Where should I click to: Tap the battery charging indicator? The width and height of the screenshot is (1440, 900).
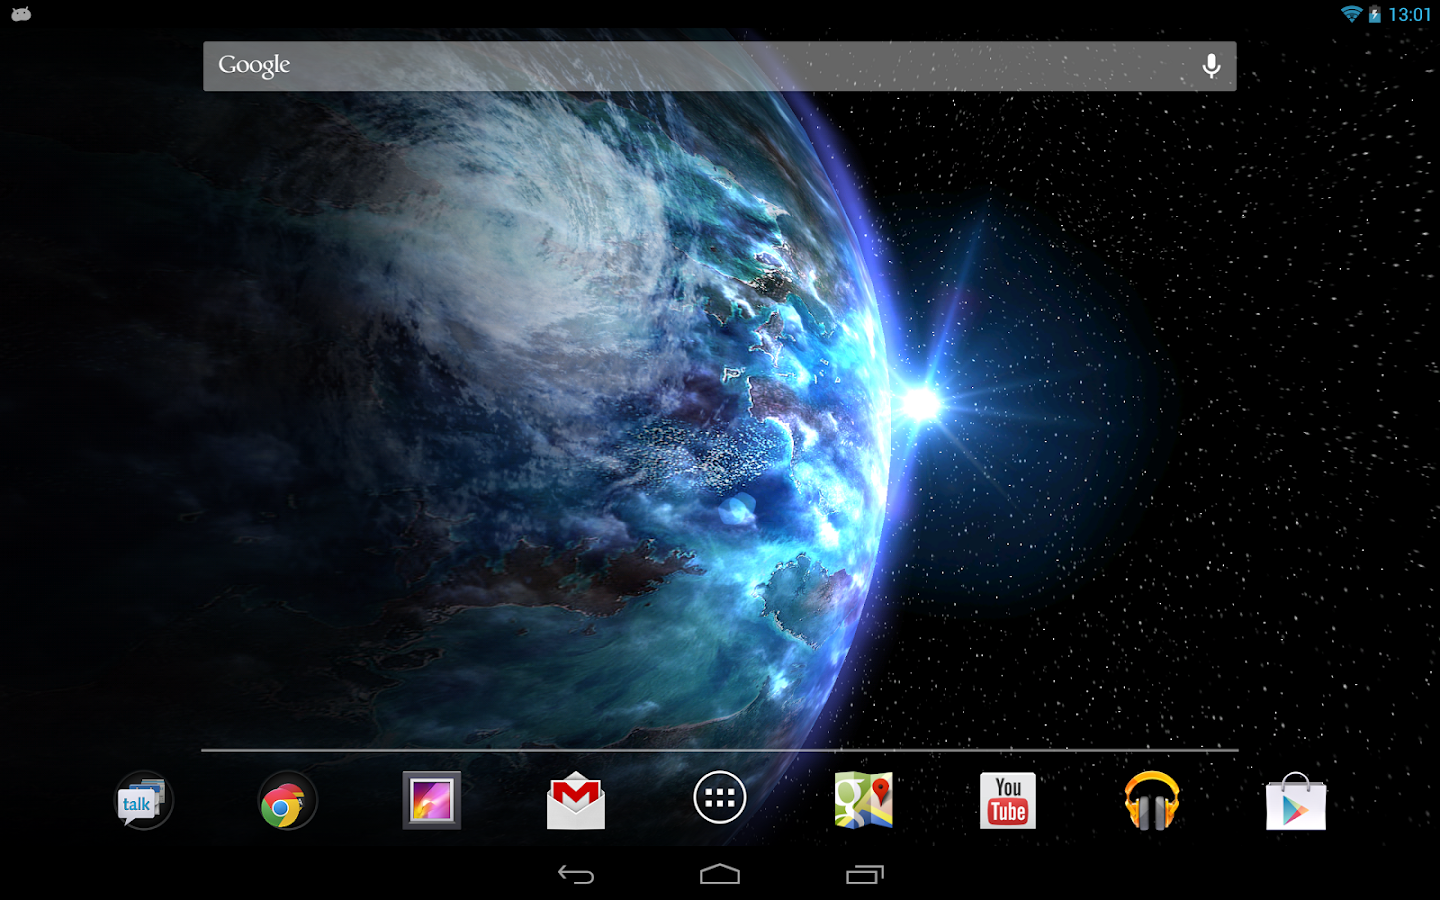click(1375, 14)
